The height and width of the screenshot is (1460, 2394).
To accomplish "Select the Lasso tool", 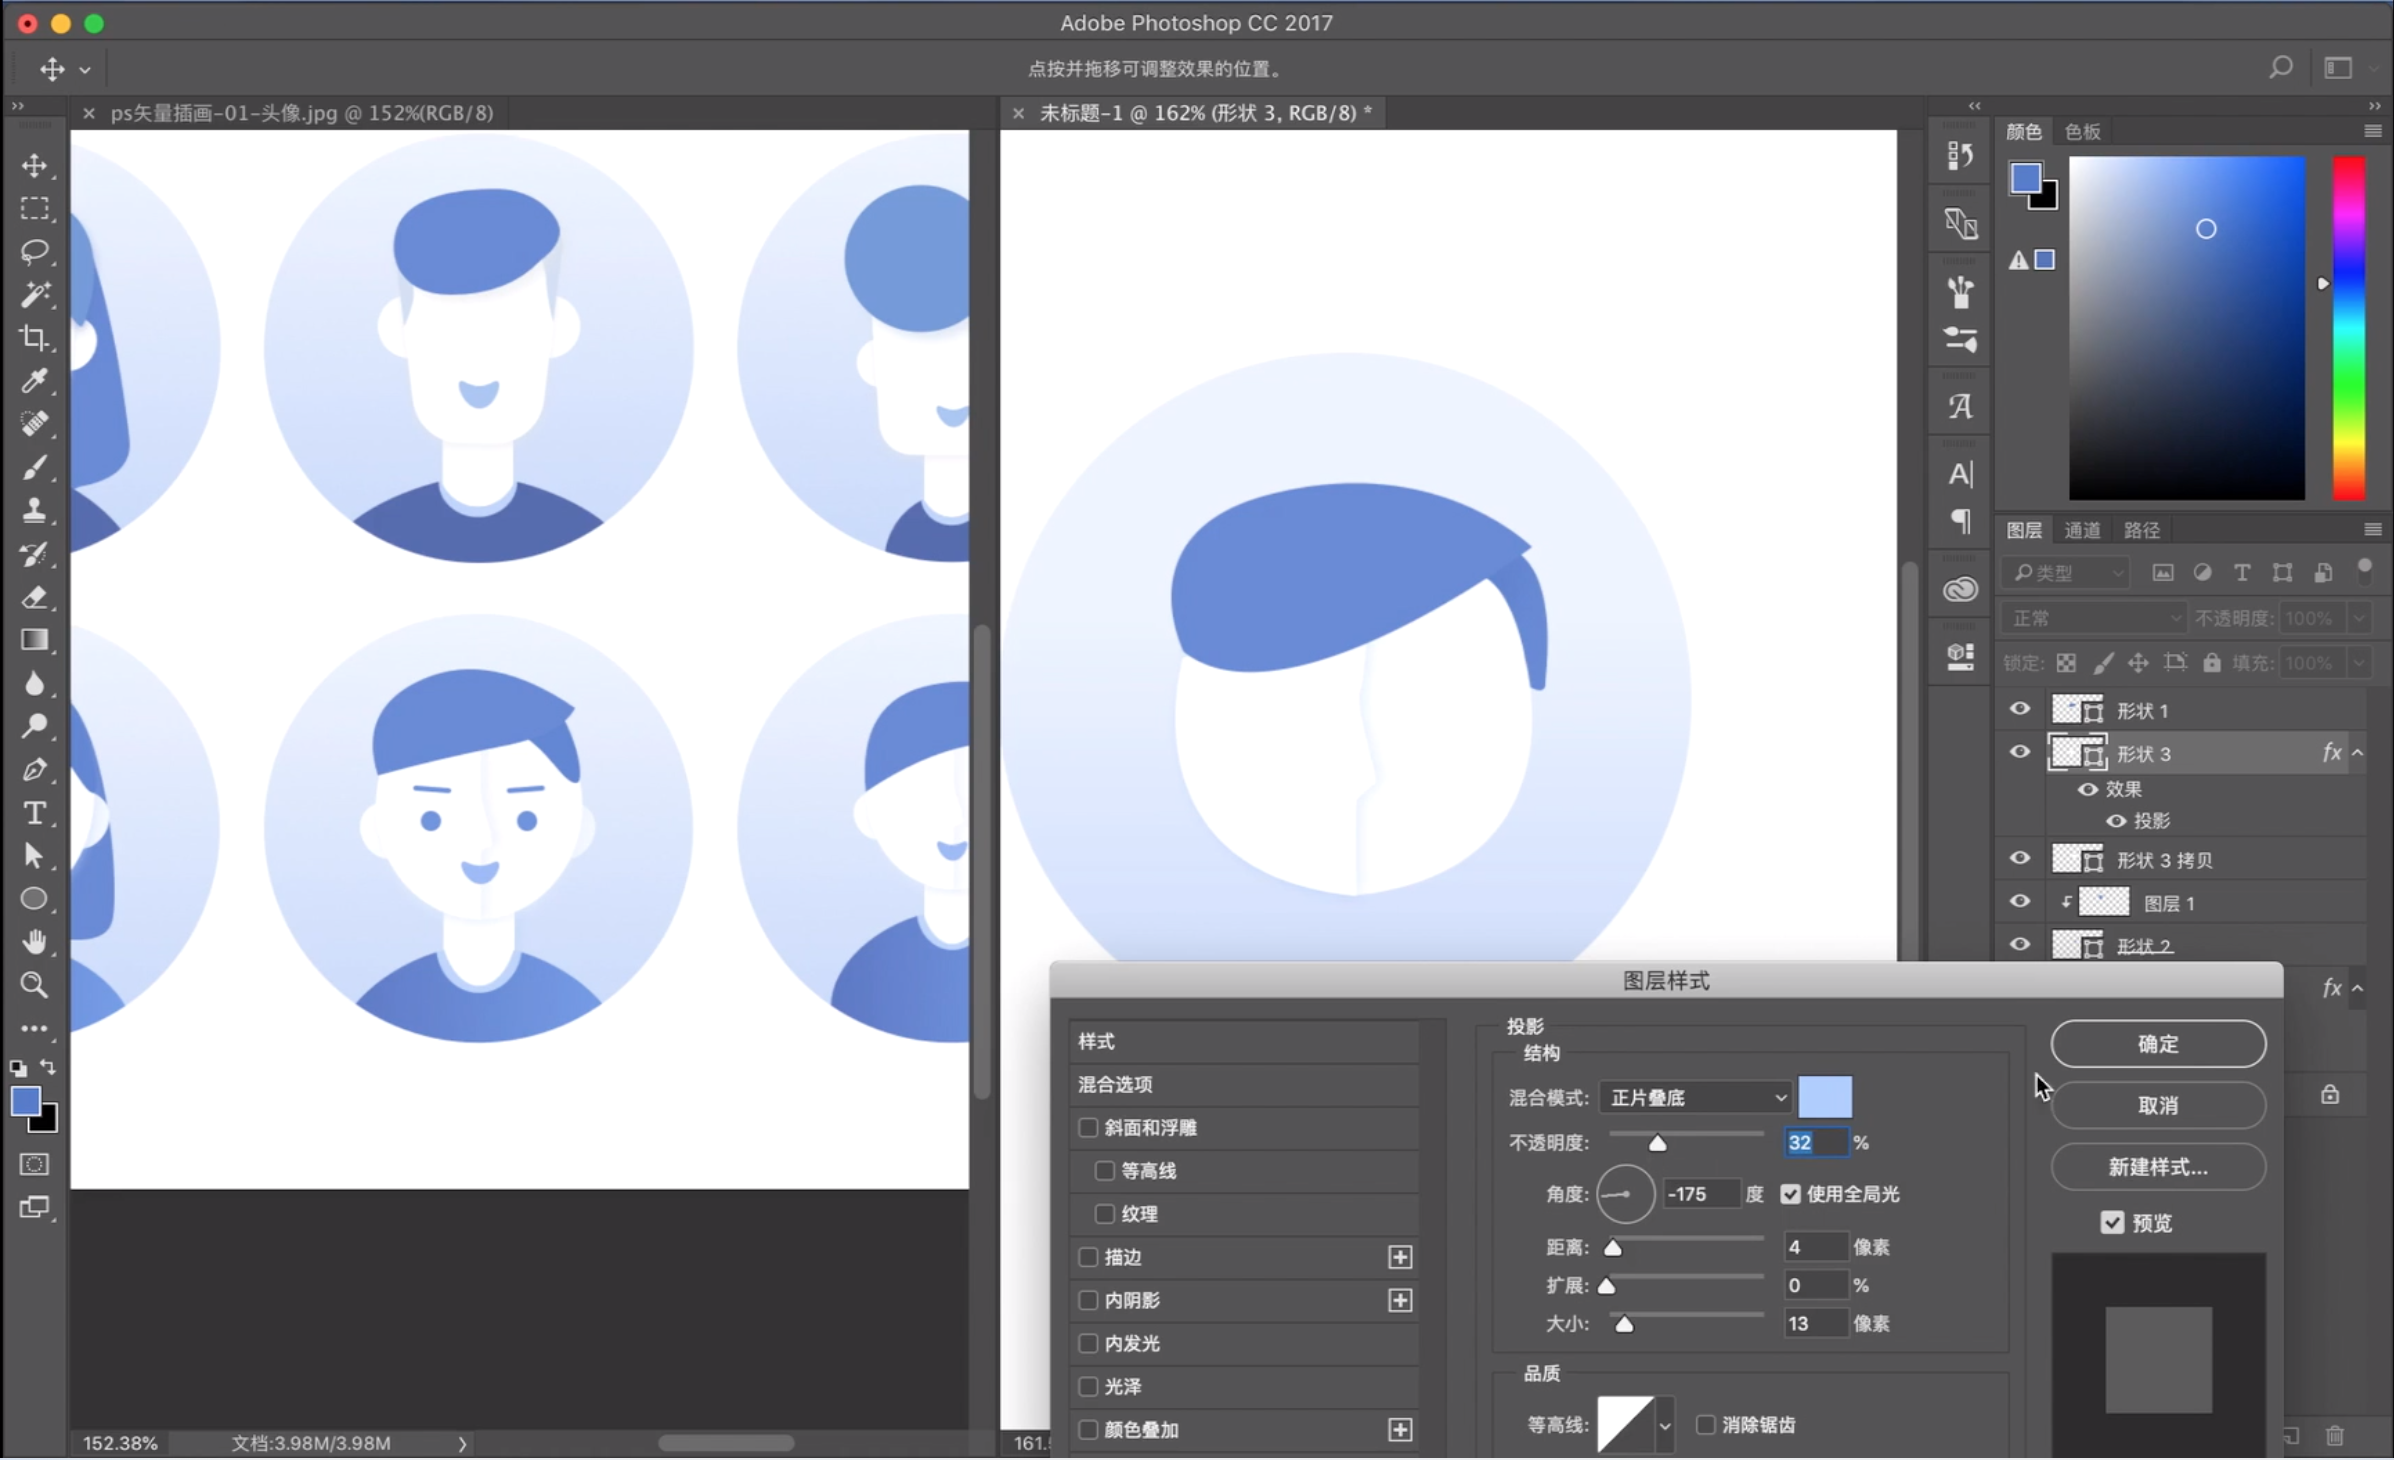I will [34, 251].
